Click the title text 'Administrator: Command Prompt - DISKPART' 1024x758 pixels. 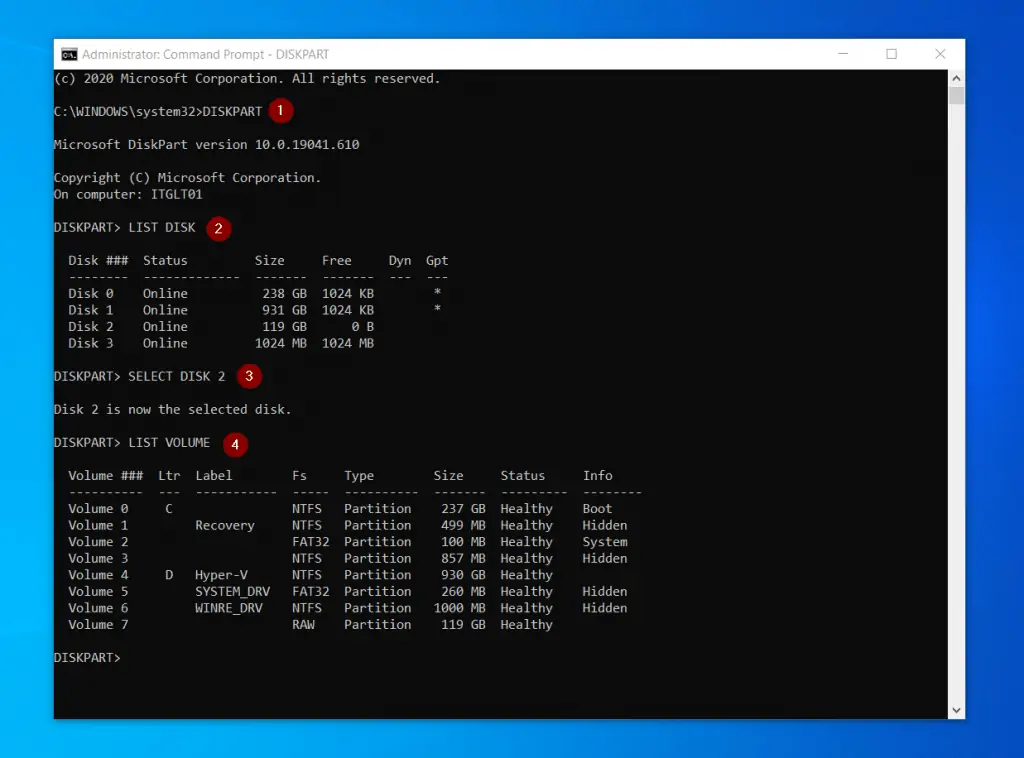(205, 54)
